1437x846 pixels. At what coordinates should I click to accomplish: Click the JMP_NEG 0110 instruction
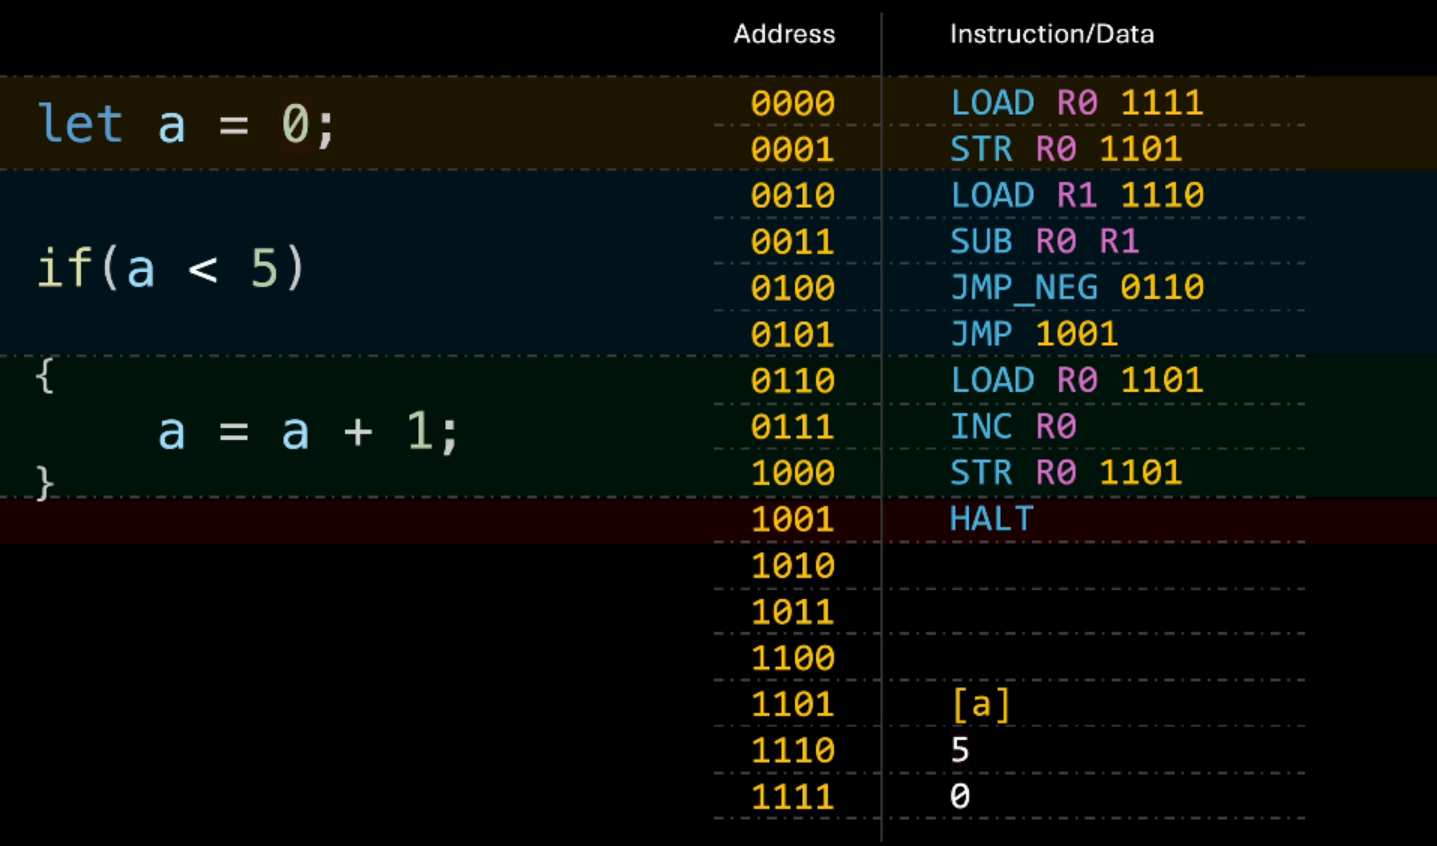point(1076,288)
